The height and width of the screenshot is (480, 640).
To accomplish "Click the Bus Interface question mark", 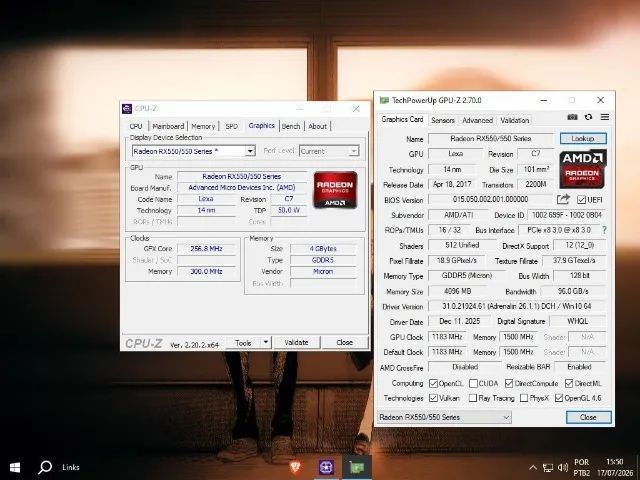I will pos(604,230).
